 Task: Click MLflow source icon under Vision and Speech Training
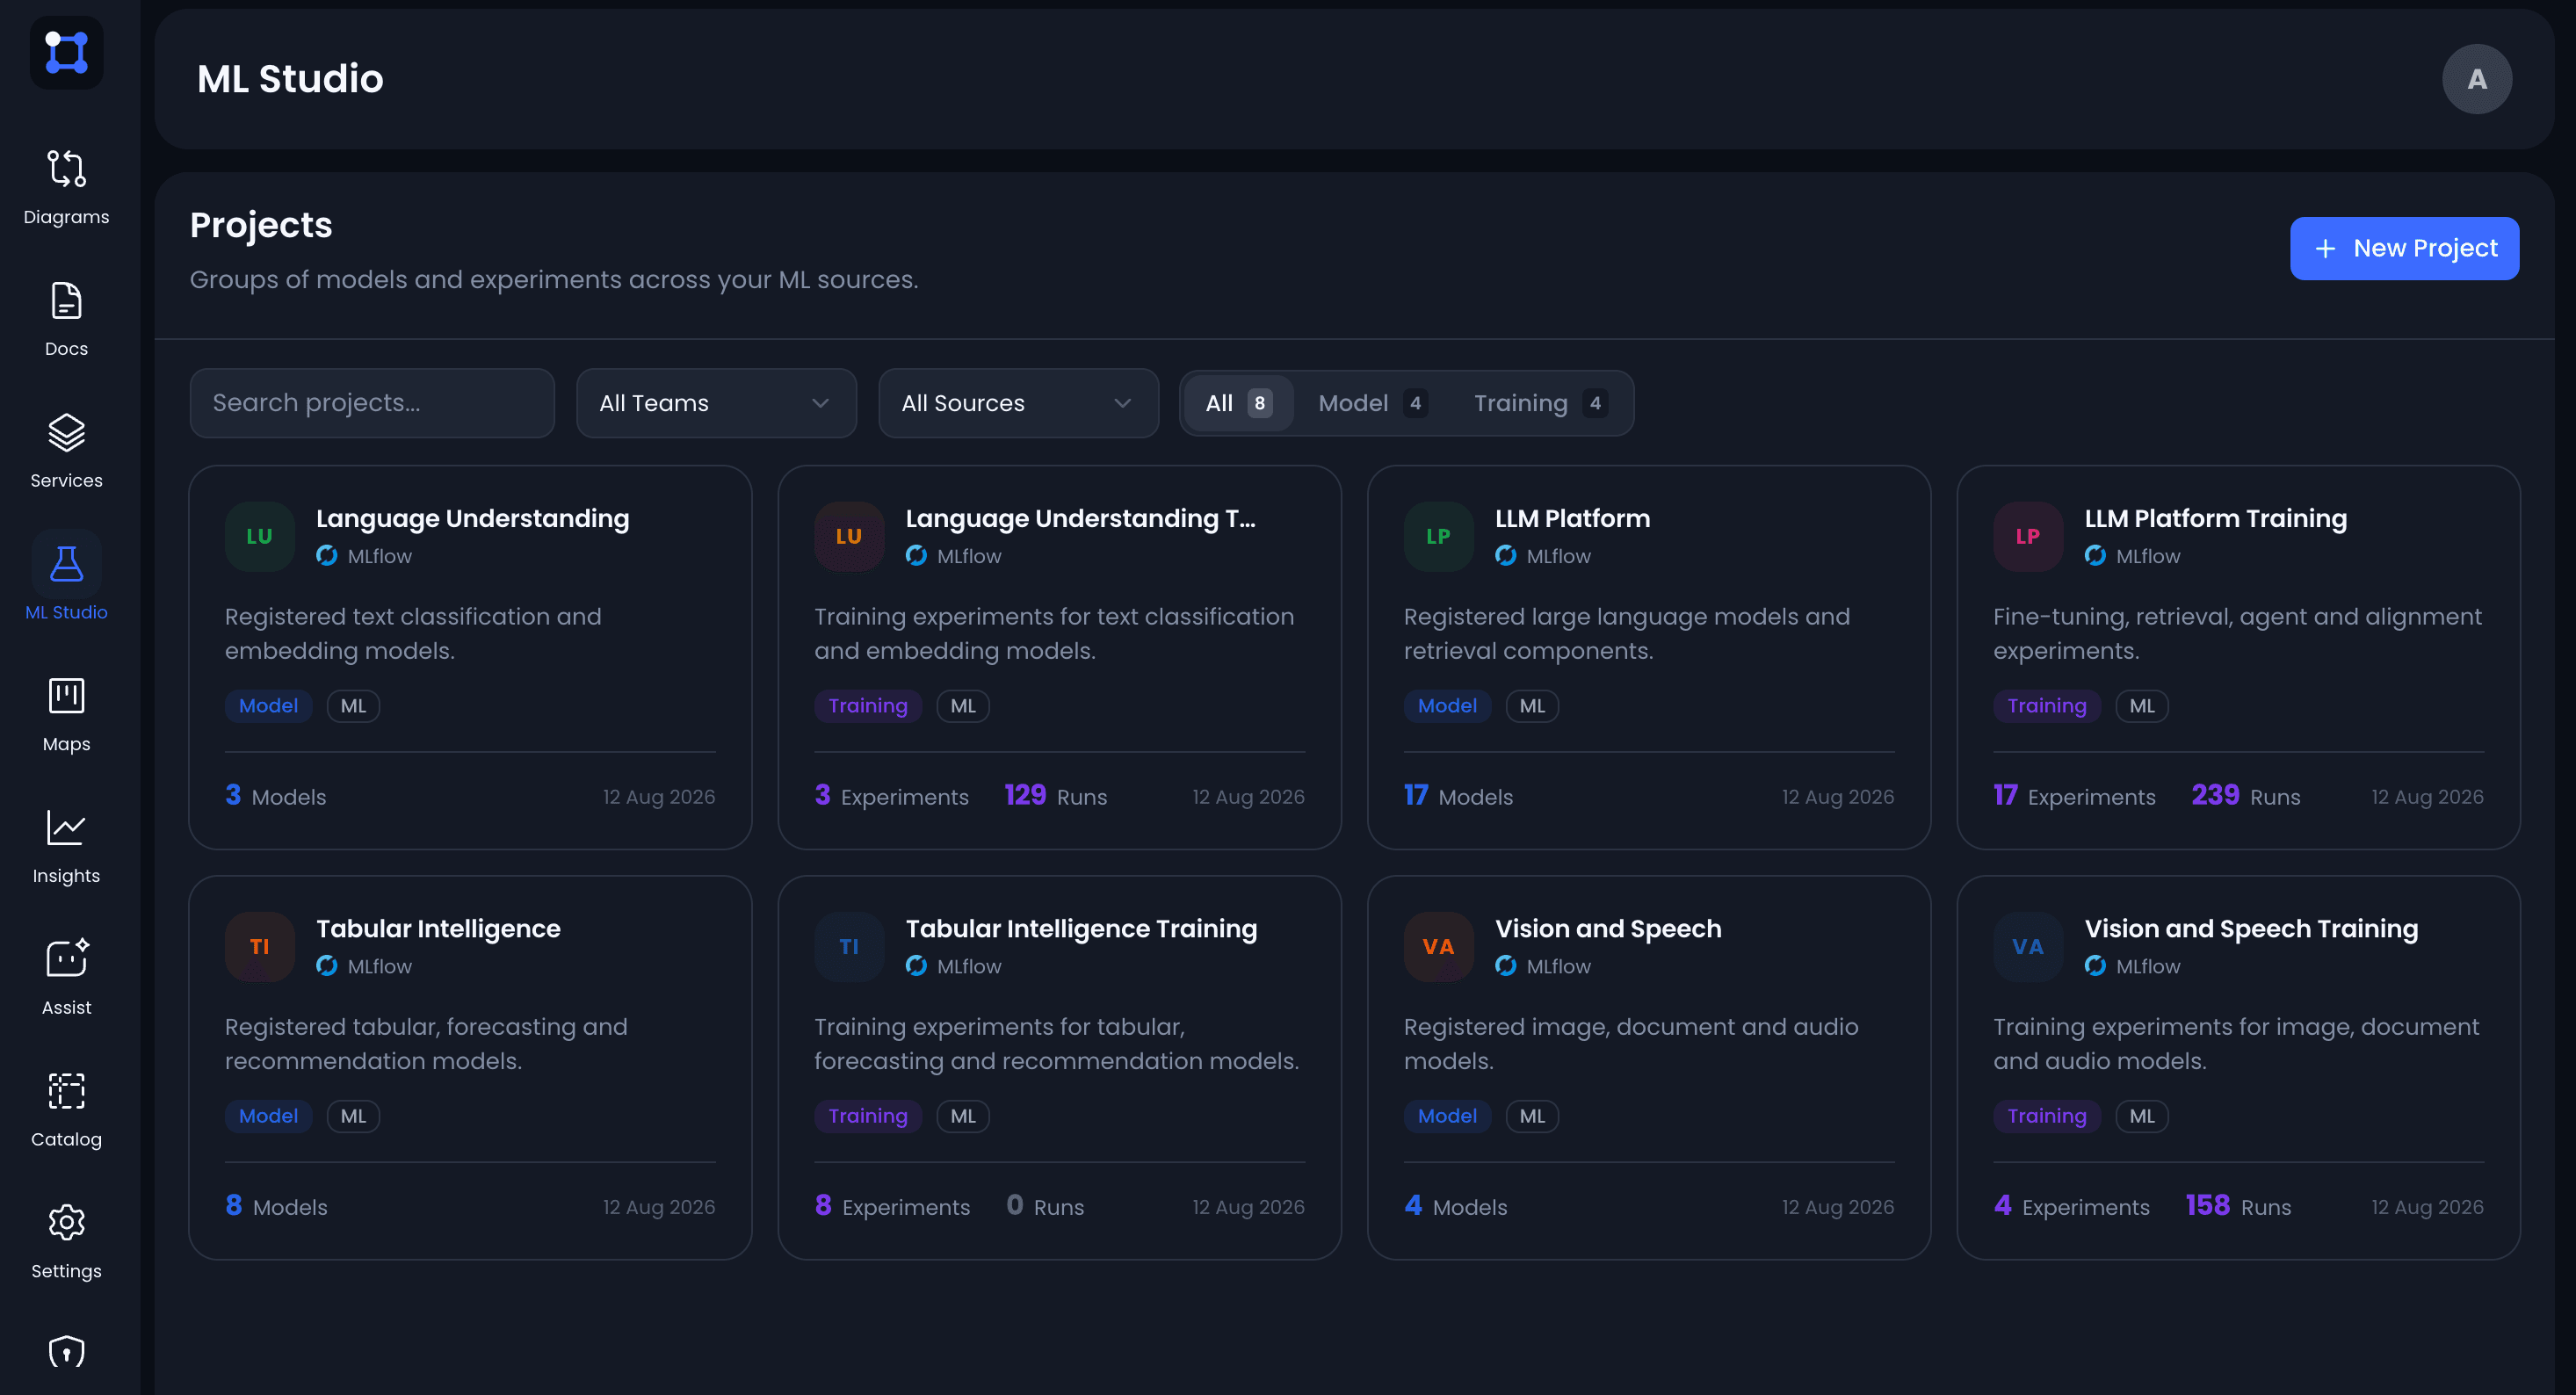[2095, 966]
